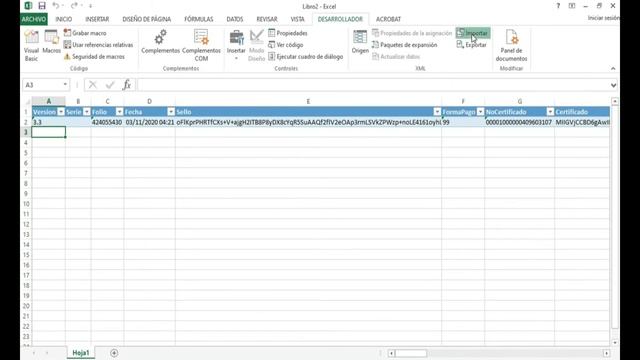
Task: Open the Serie column filter dropdown
Action: point(87,112)
